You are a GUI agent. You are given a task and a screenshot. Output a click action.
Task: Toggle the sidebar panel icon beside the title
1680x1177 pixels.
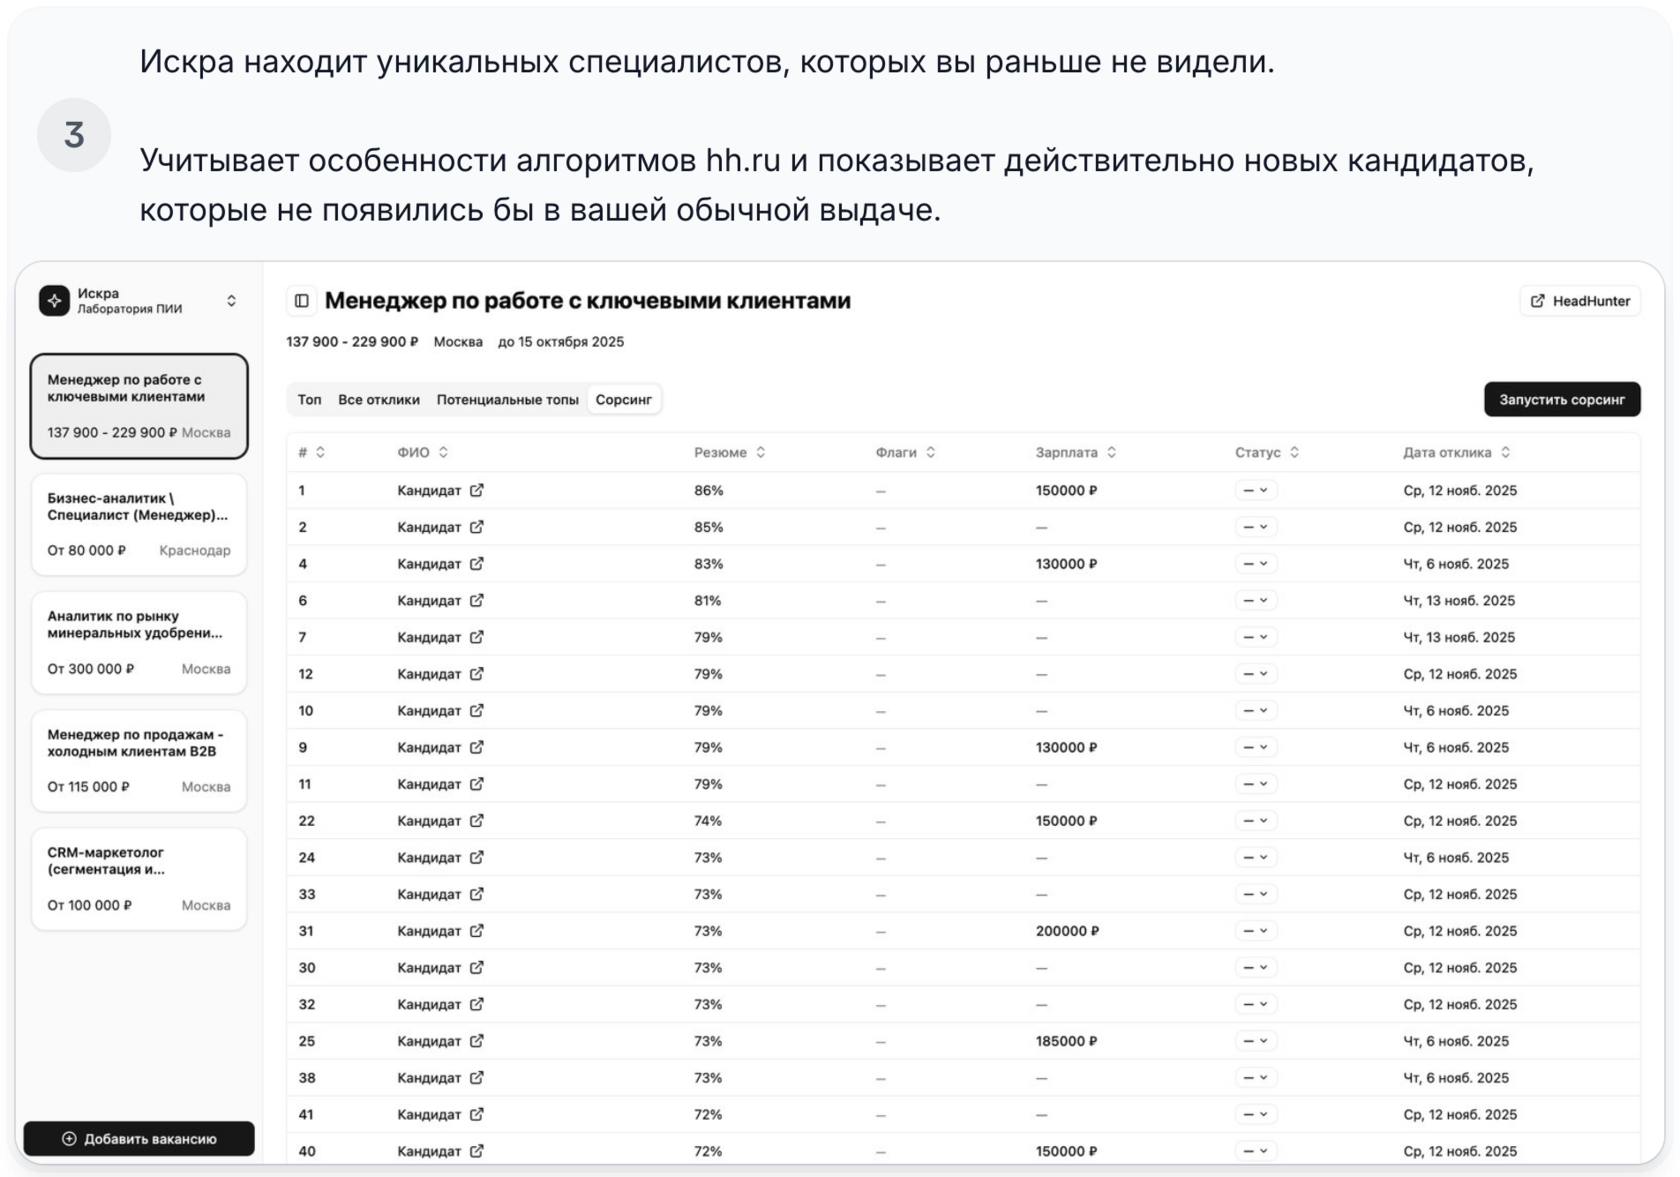coord(302,301)
